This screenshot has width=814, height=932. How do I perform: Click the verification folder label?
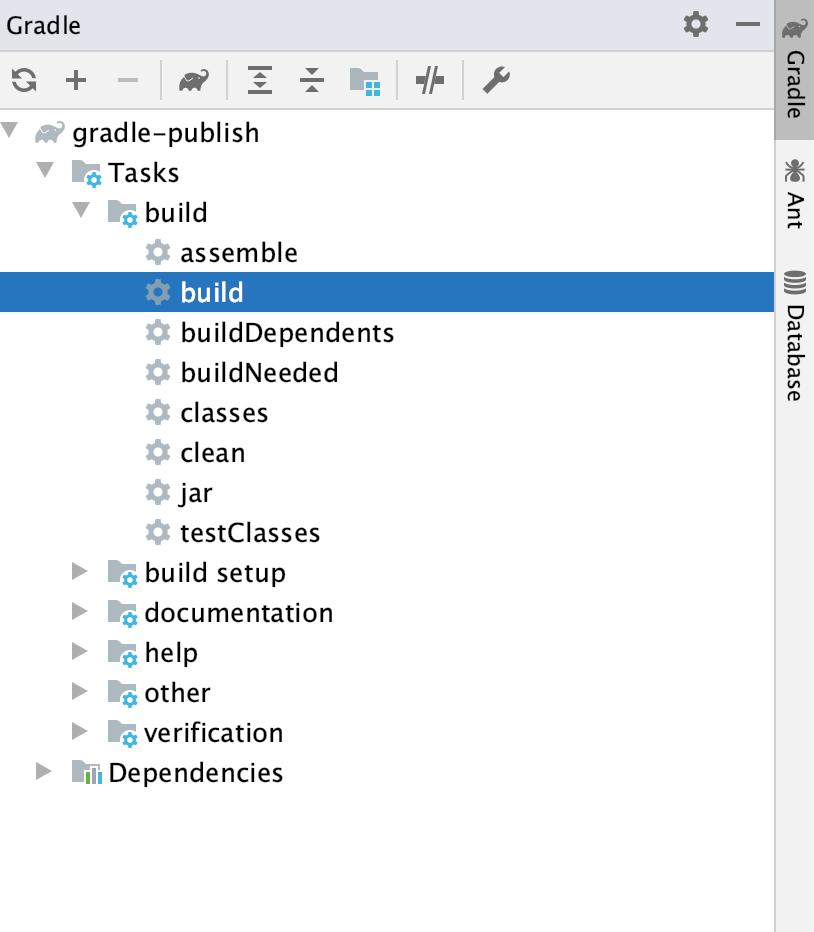pos(213,733)
